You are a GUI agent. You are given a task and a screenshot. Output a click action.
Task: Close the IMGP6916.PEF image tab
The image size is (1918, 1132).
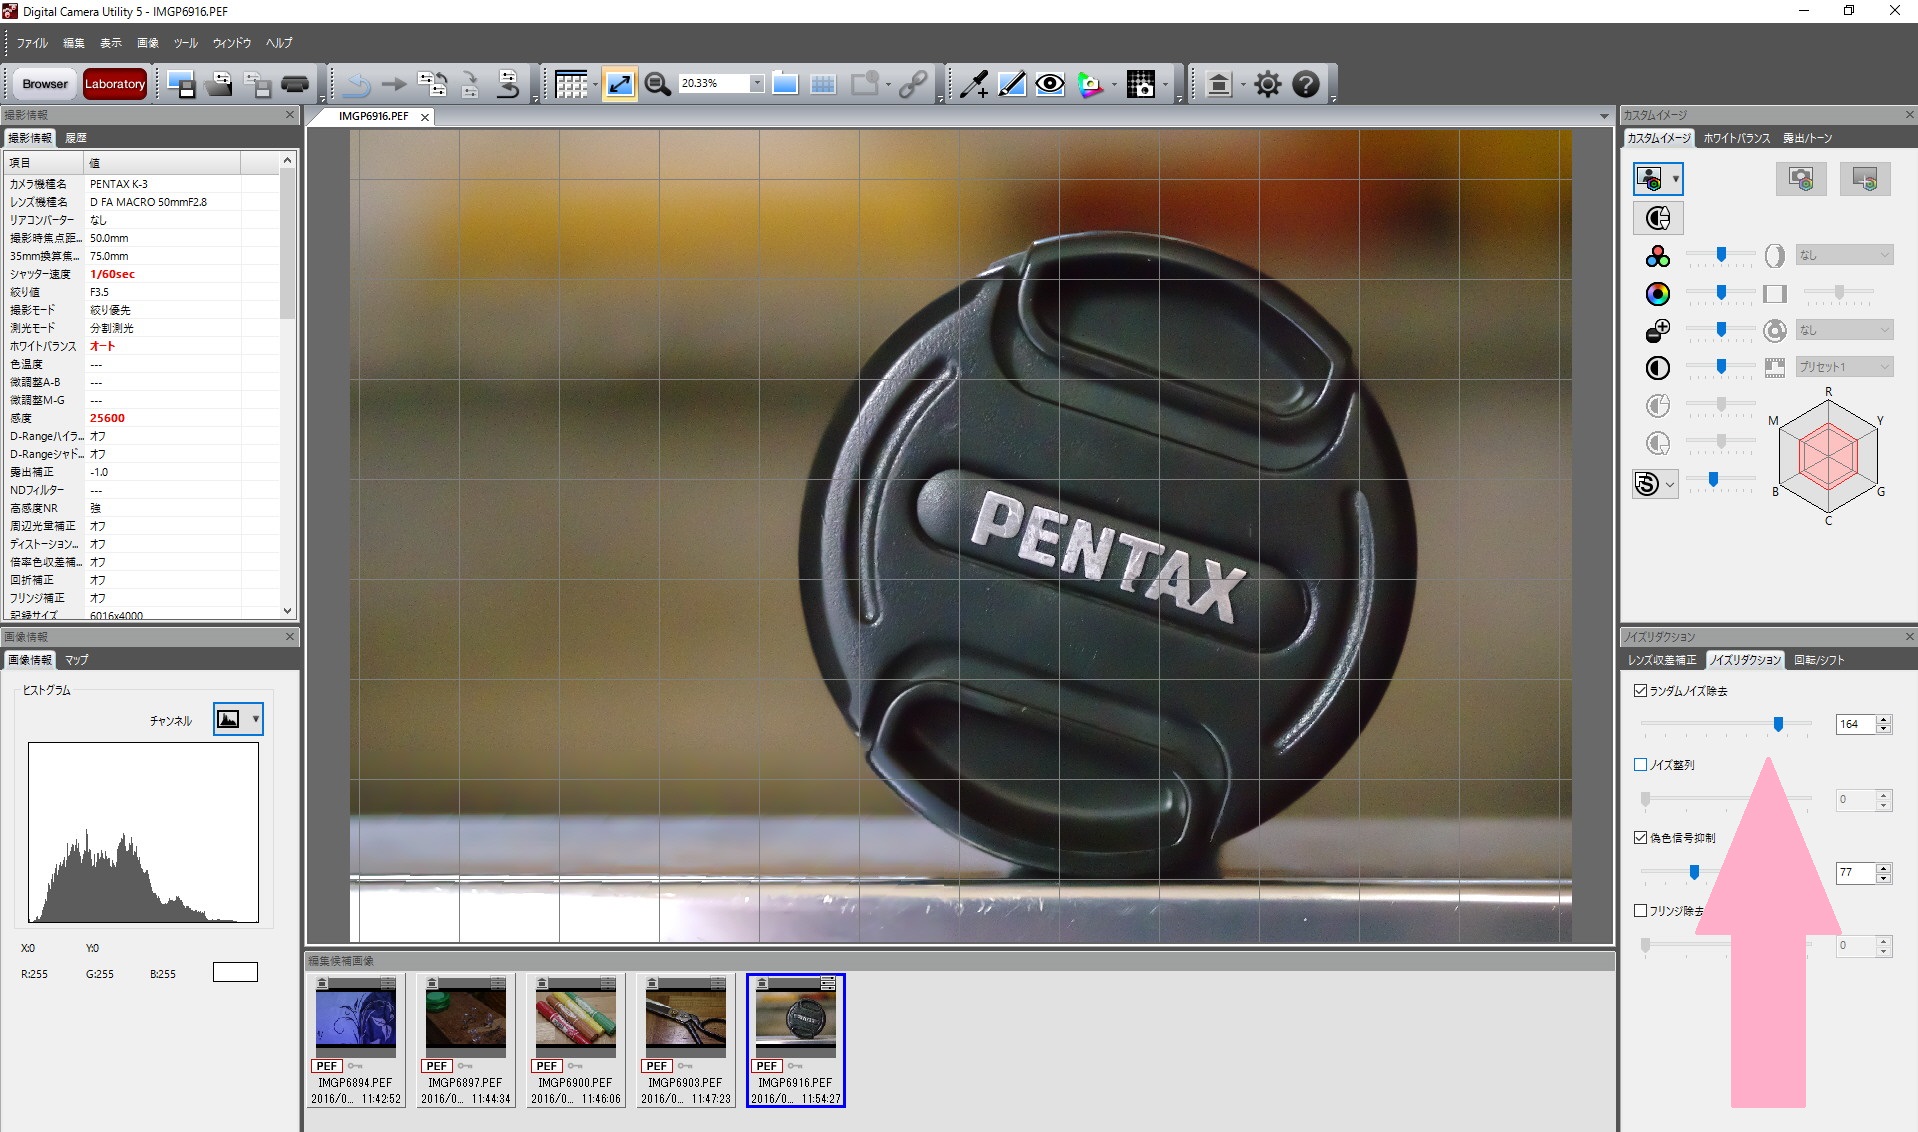coord(425,117)
